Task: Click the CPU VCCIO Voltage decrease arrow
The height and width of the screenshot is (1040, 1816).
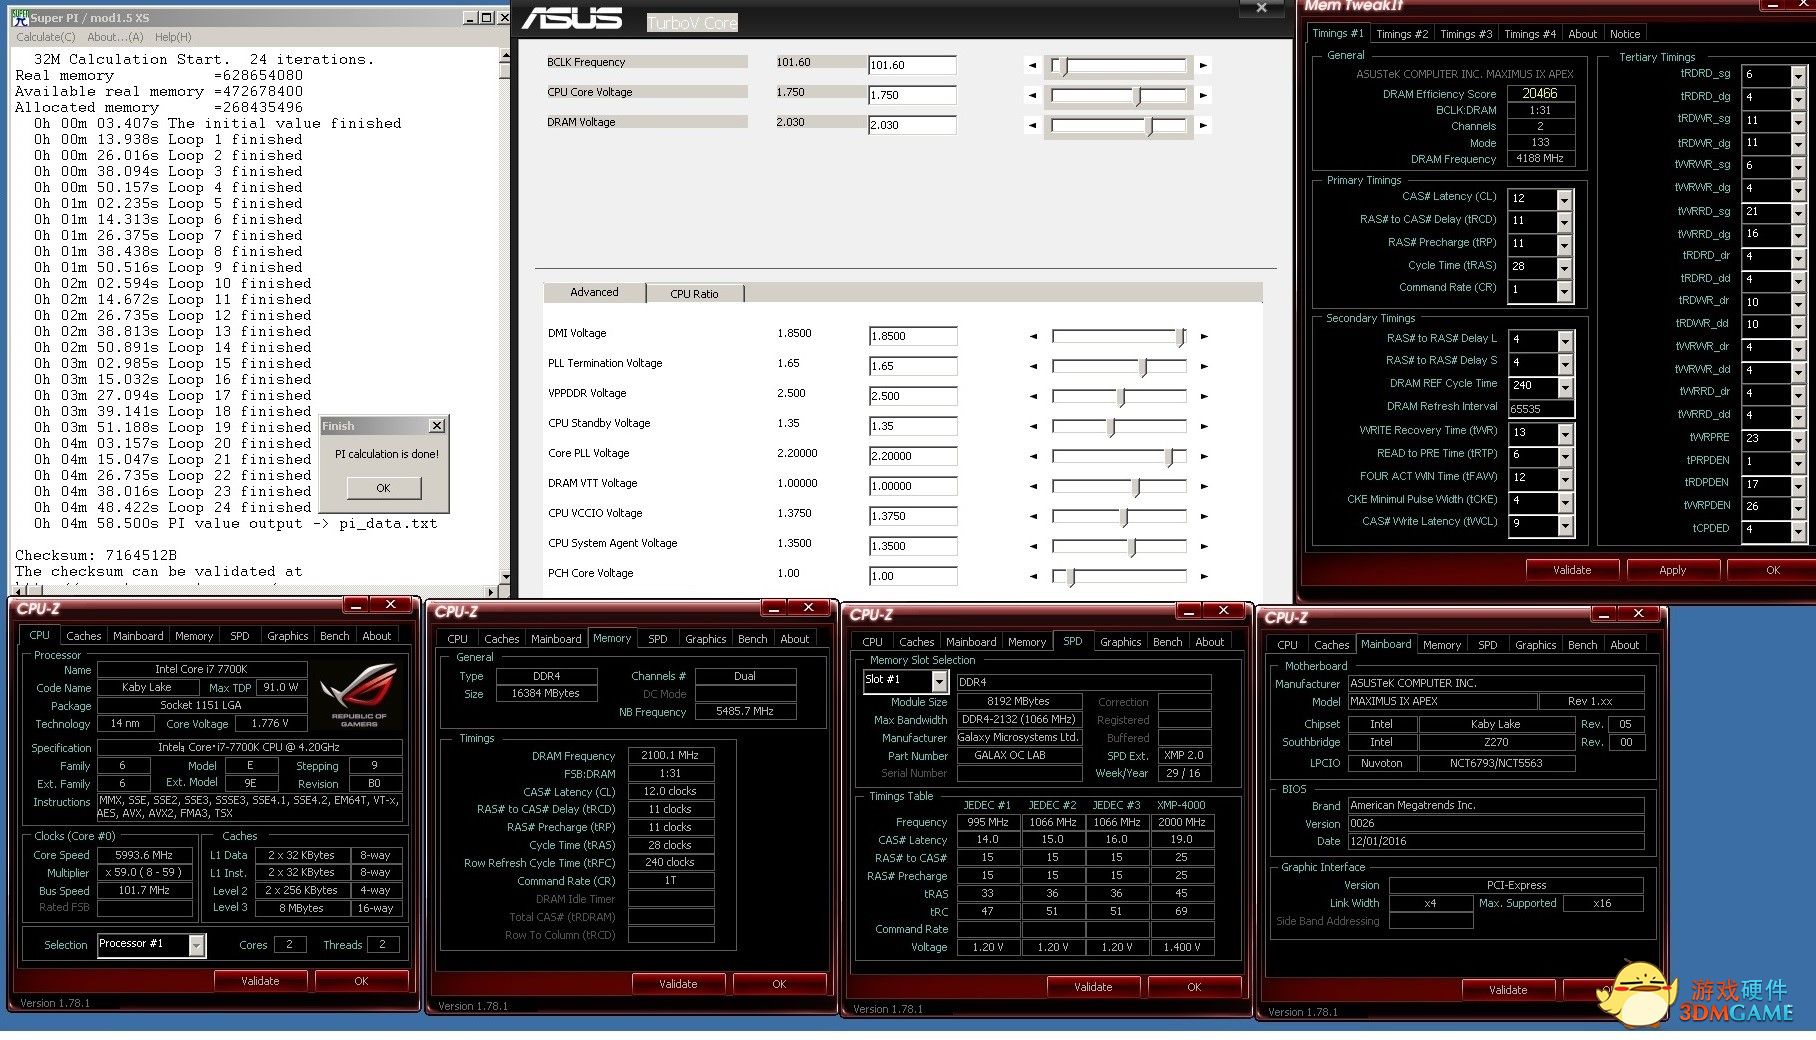Action: tap(1033, 517)
